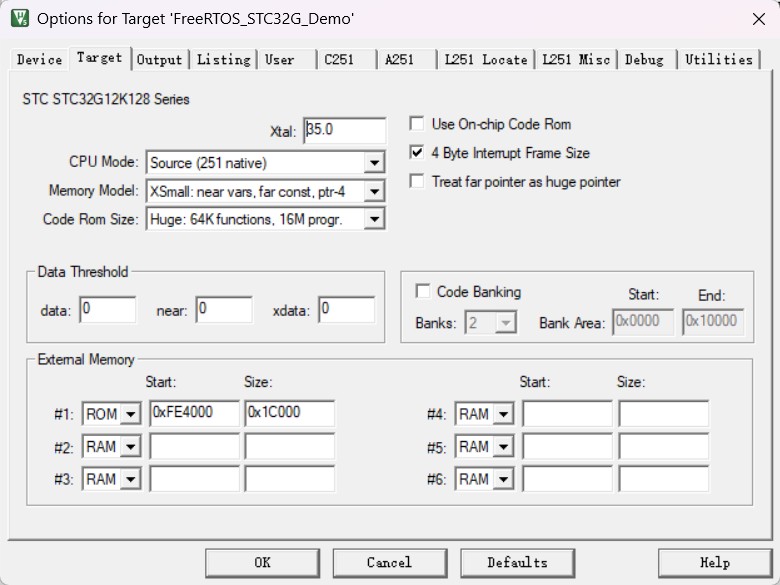Click memory #4 Size input field
The width and height of the screenshot is (780, 585).
[664, 413]
